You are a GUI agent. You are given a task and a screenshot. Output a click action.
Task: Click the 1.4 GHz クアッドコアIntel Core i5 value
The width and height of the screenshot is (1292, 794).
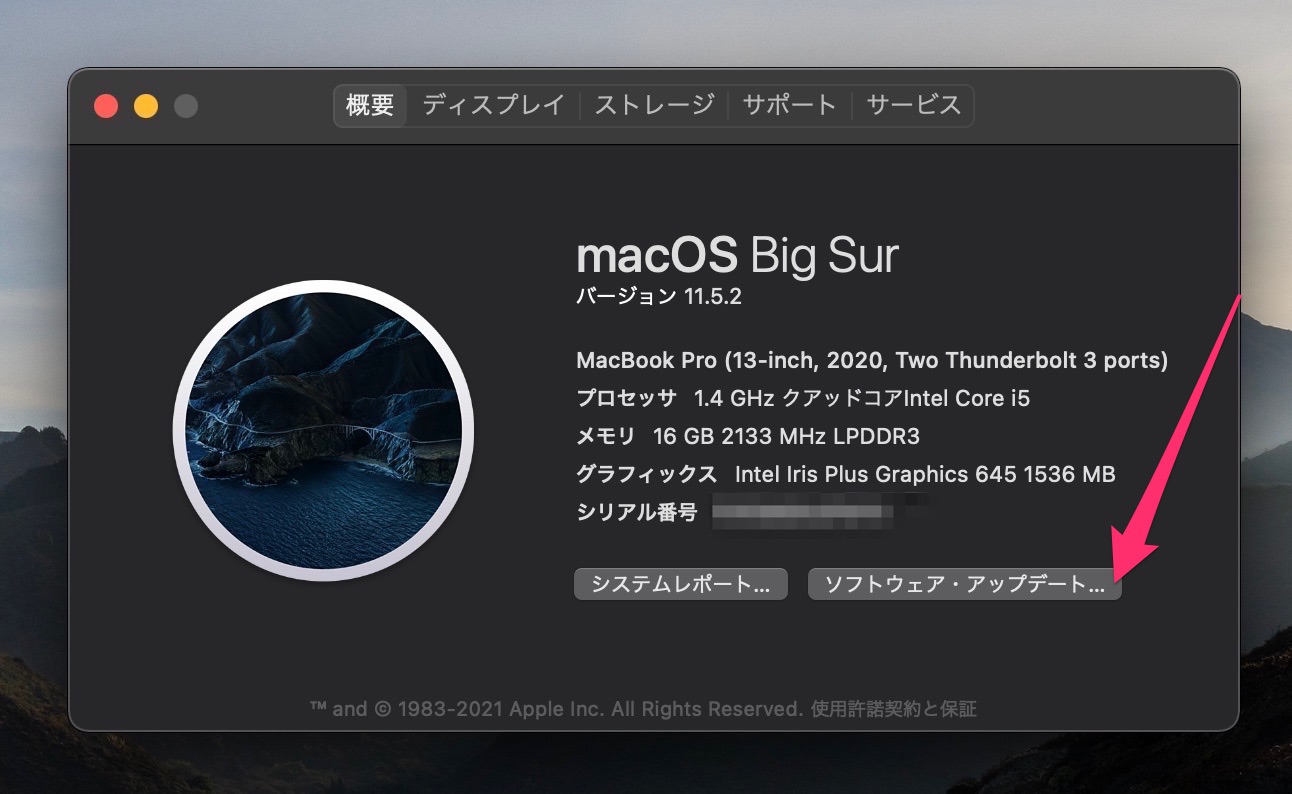coord(862,398)
